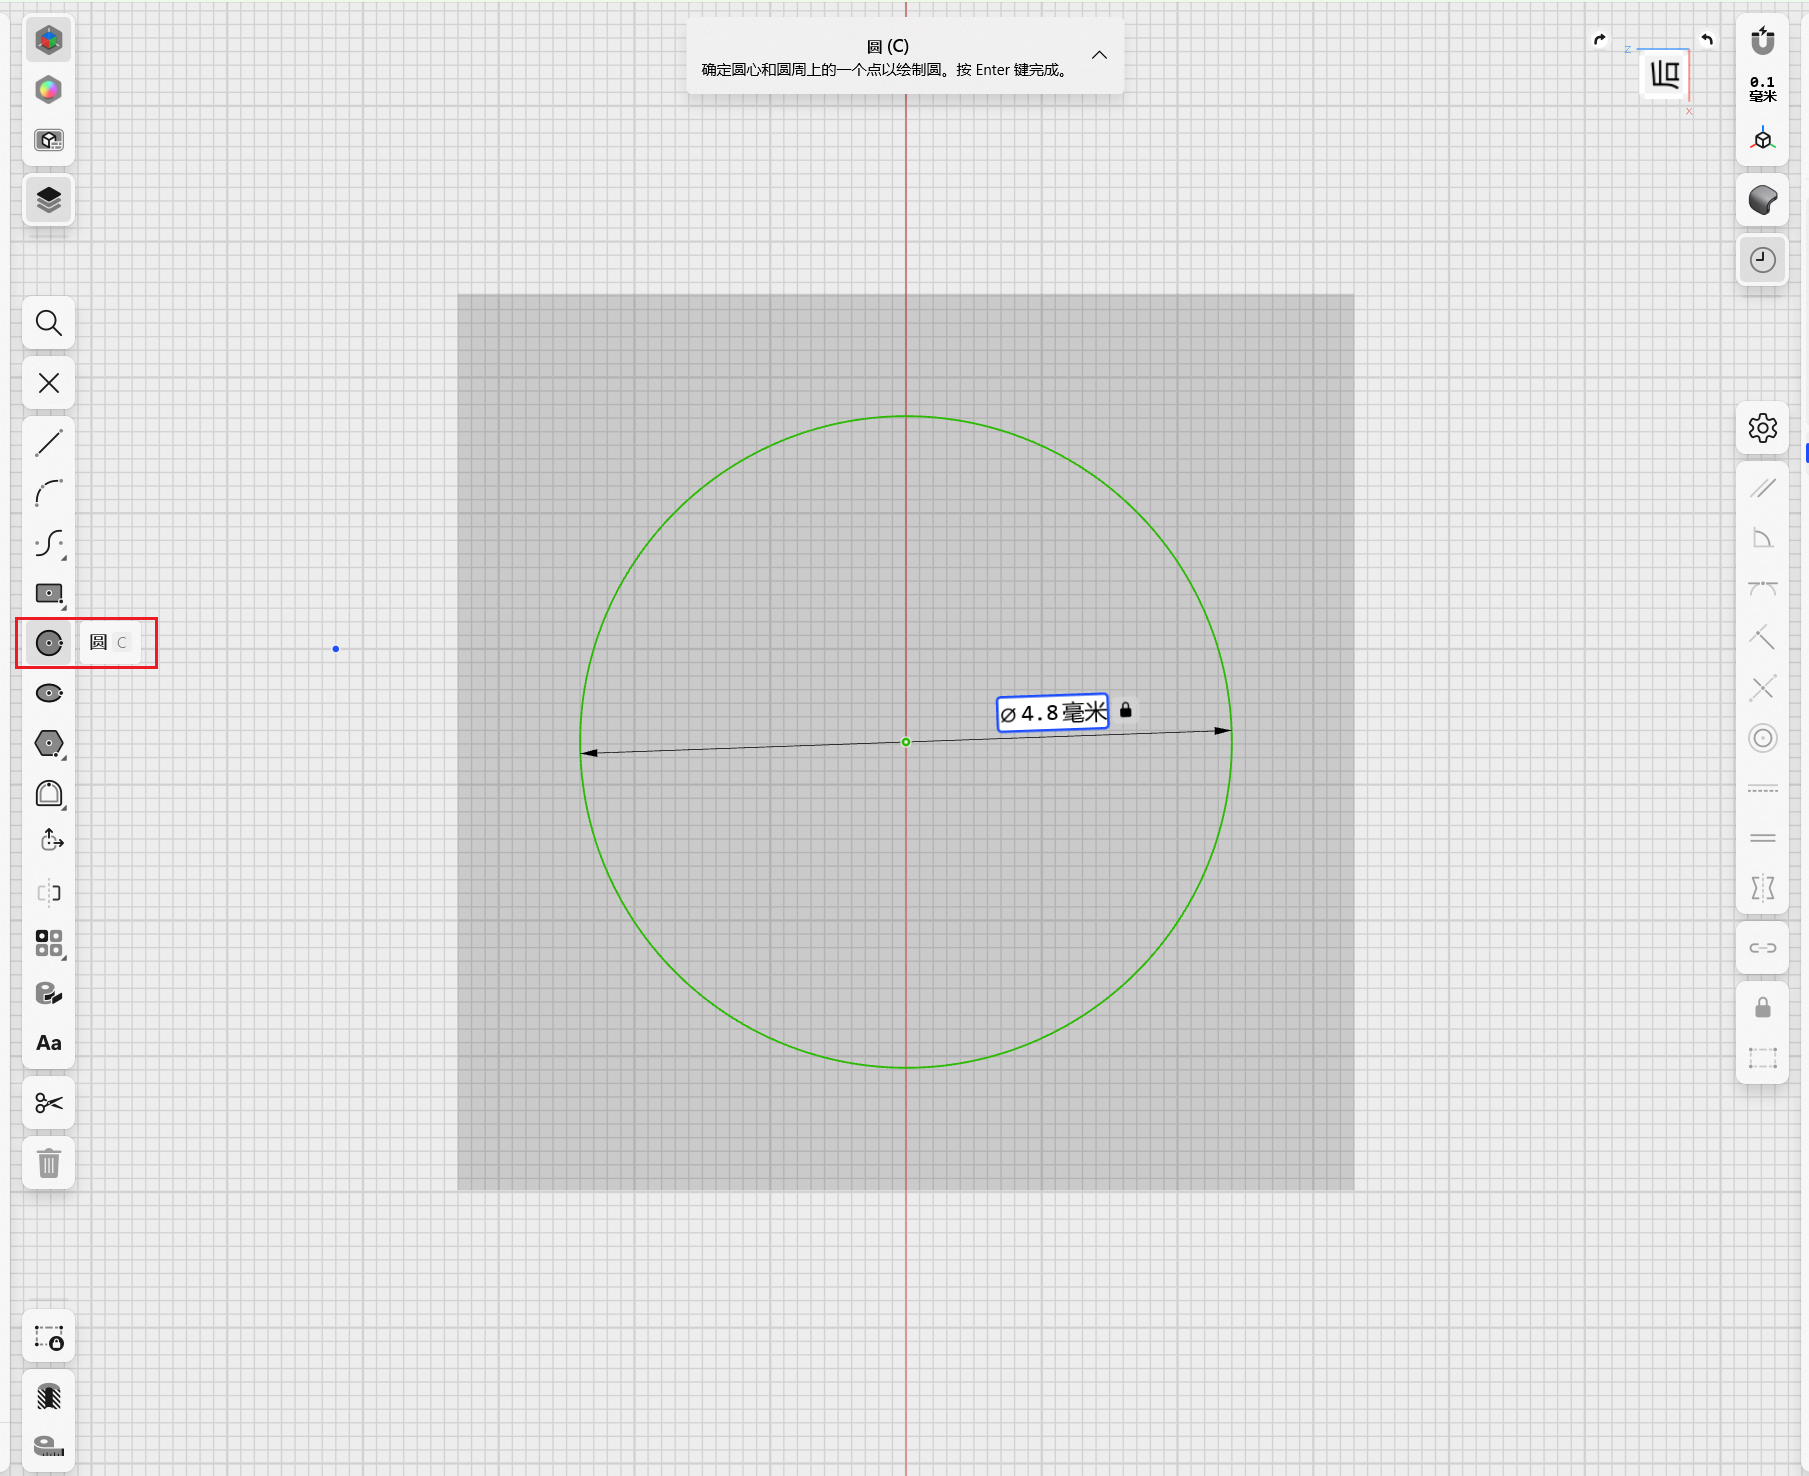
Task: Click the chain link constraint icon
Action: point(1763,948)
